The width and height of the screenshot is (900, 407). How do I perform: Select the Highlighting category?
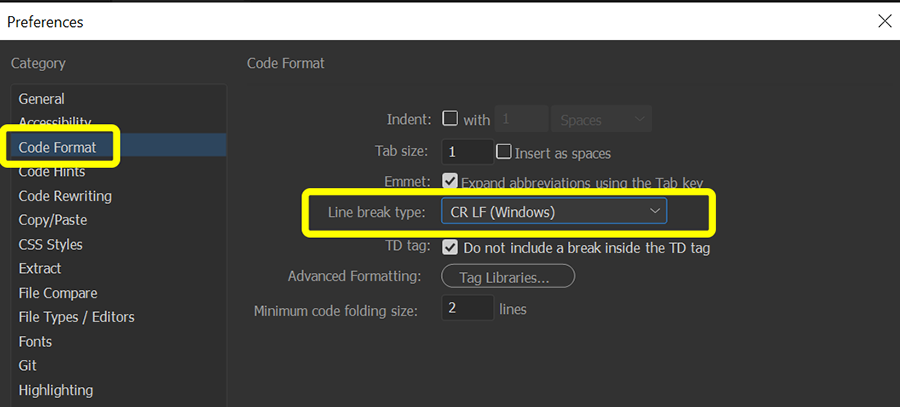(56, 390)
